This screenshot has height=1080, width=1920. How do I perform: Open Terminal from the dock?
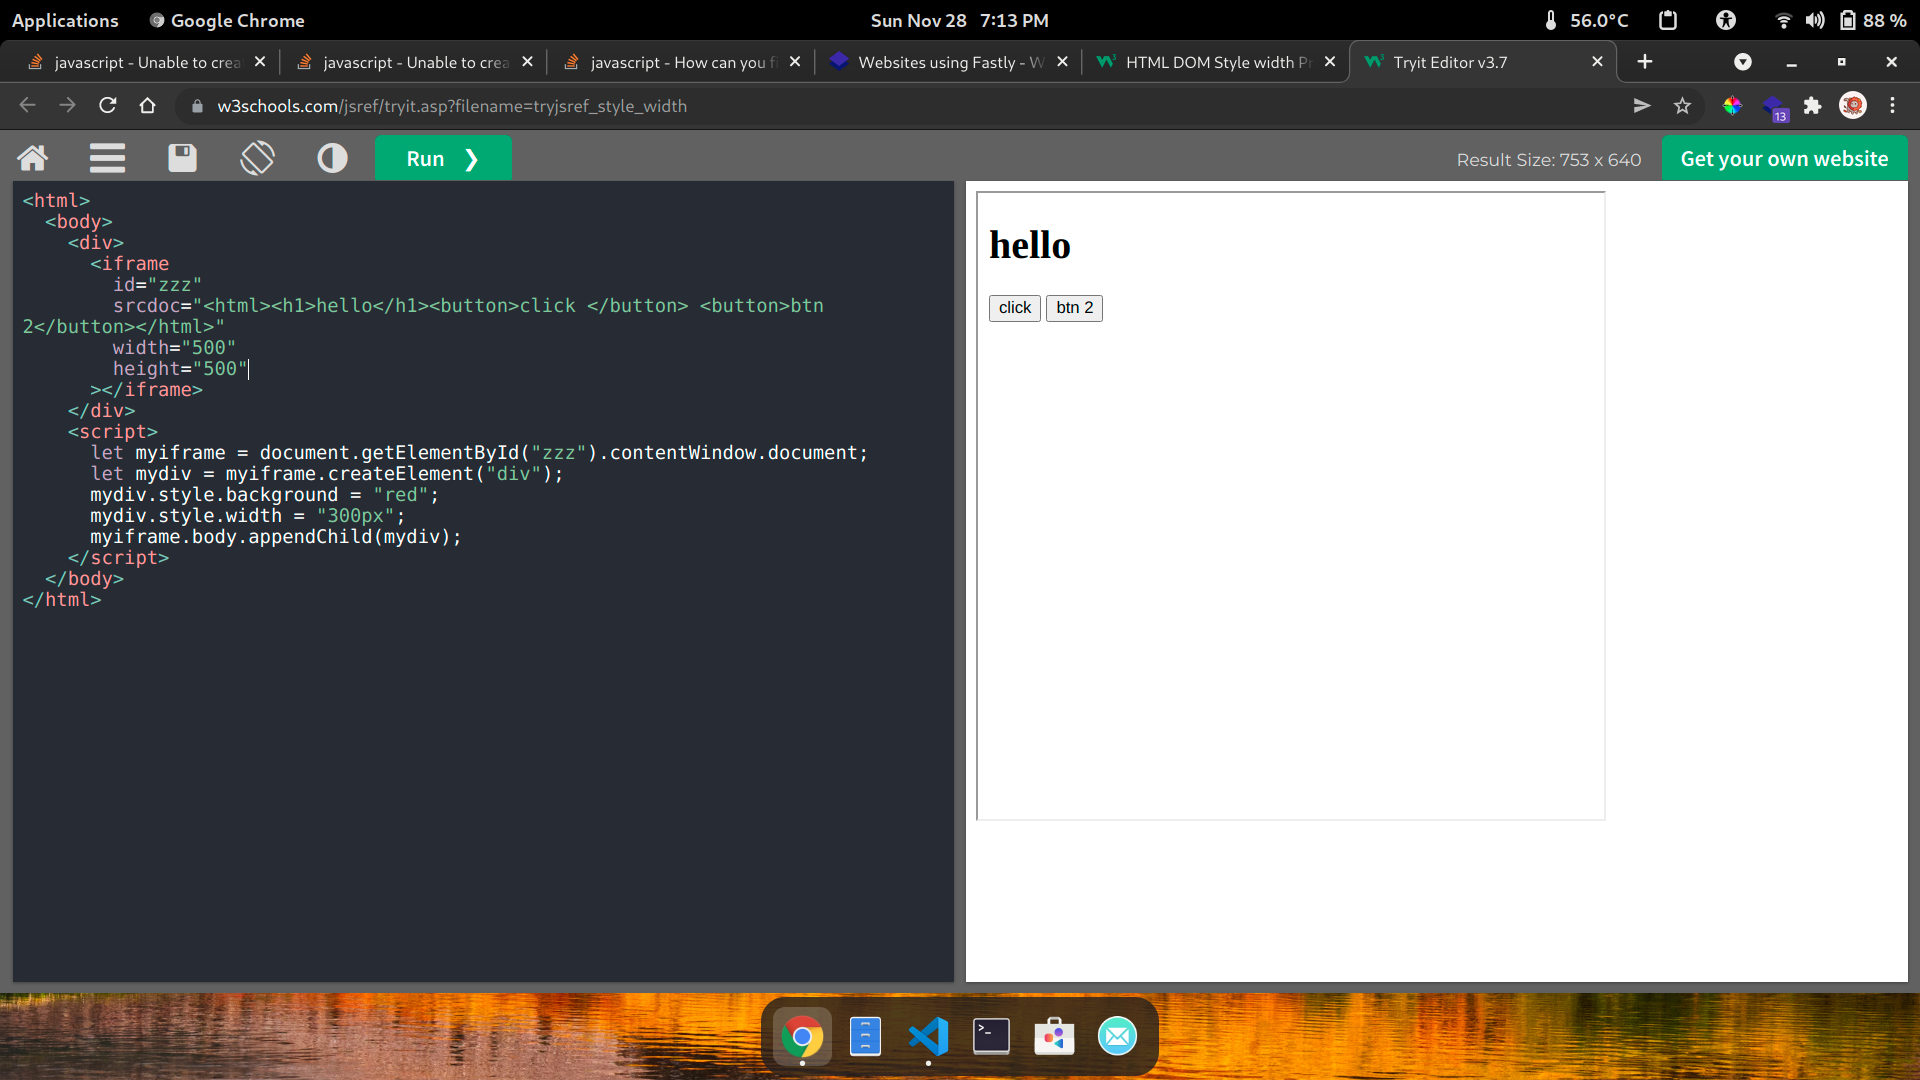click(991, 1037)
